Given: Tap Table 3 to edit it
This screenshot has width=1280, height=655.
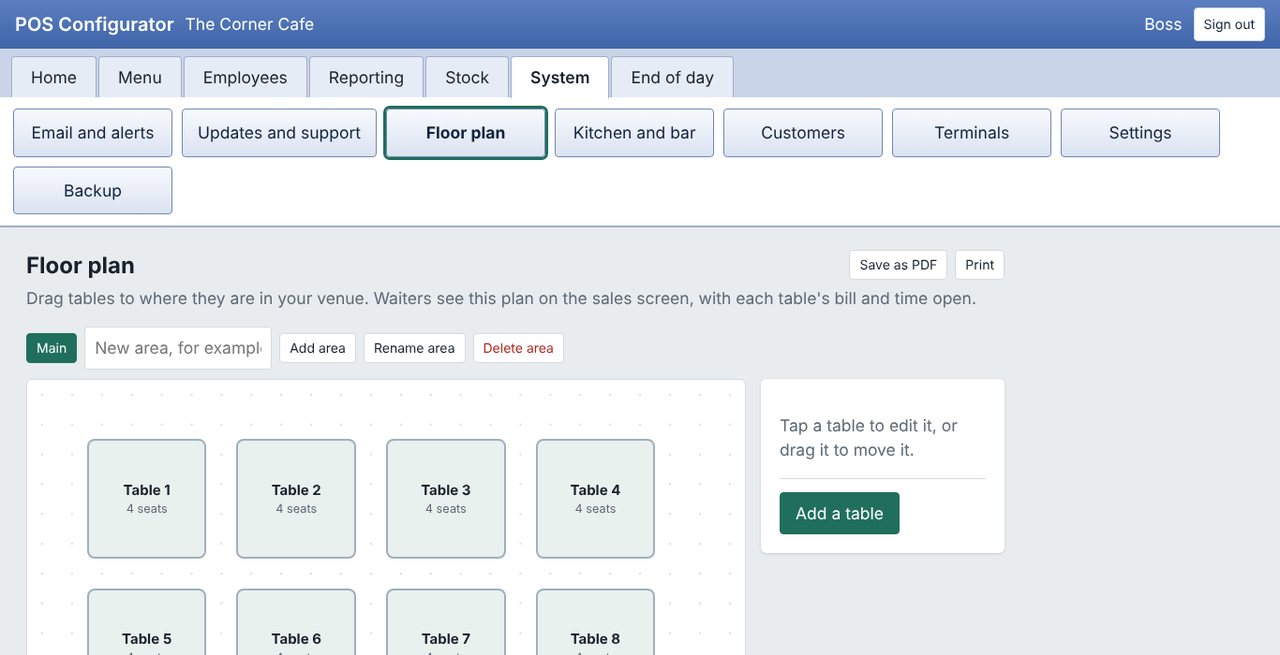Looking at the screenshot, I should pos(446,499).
